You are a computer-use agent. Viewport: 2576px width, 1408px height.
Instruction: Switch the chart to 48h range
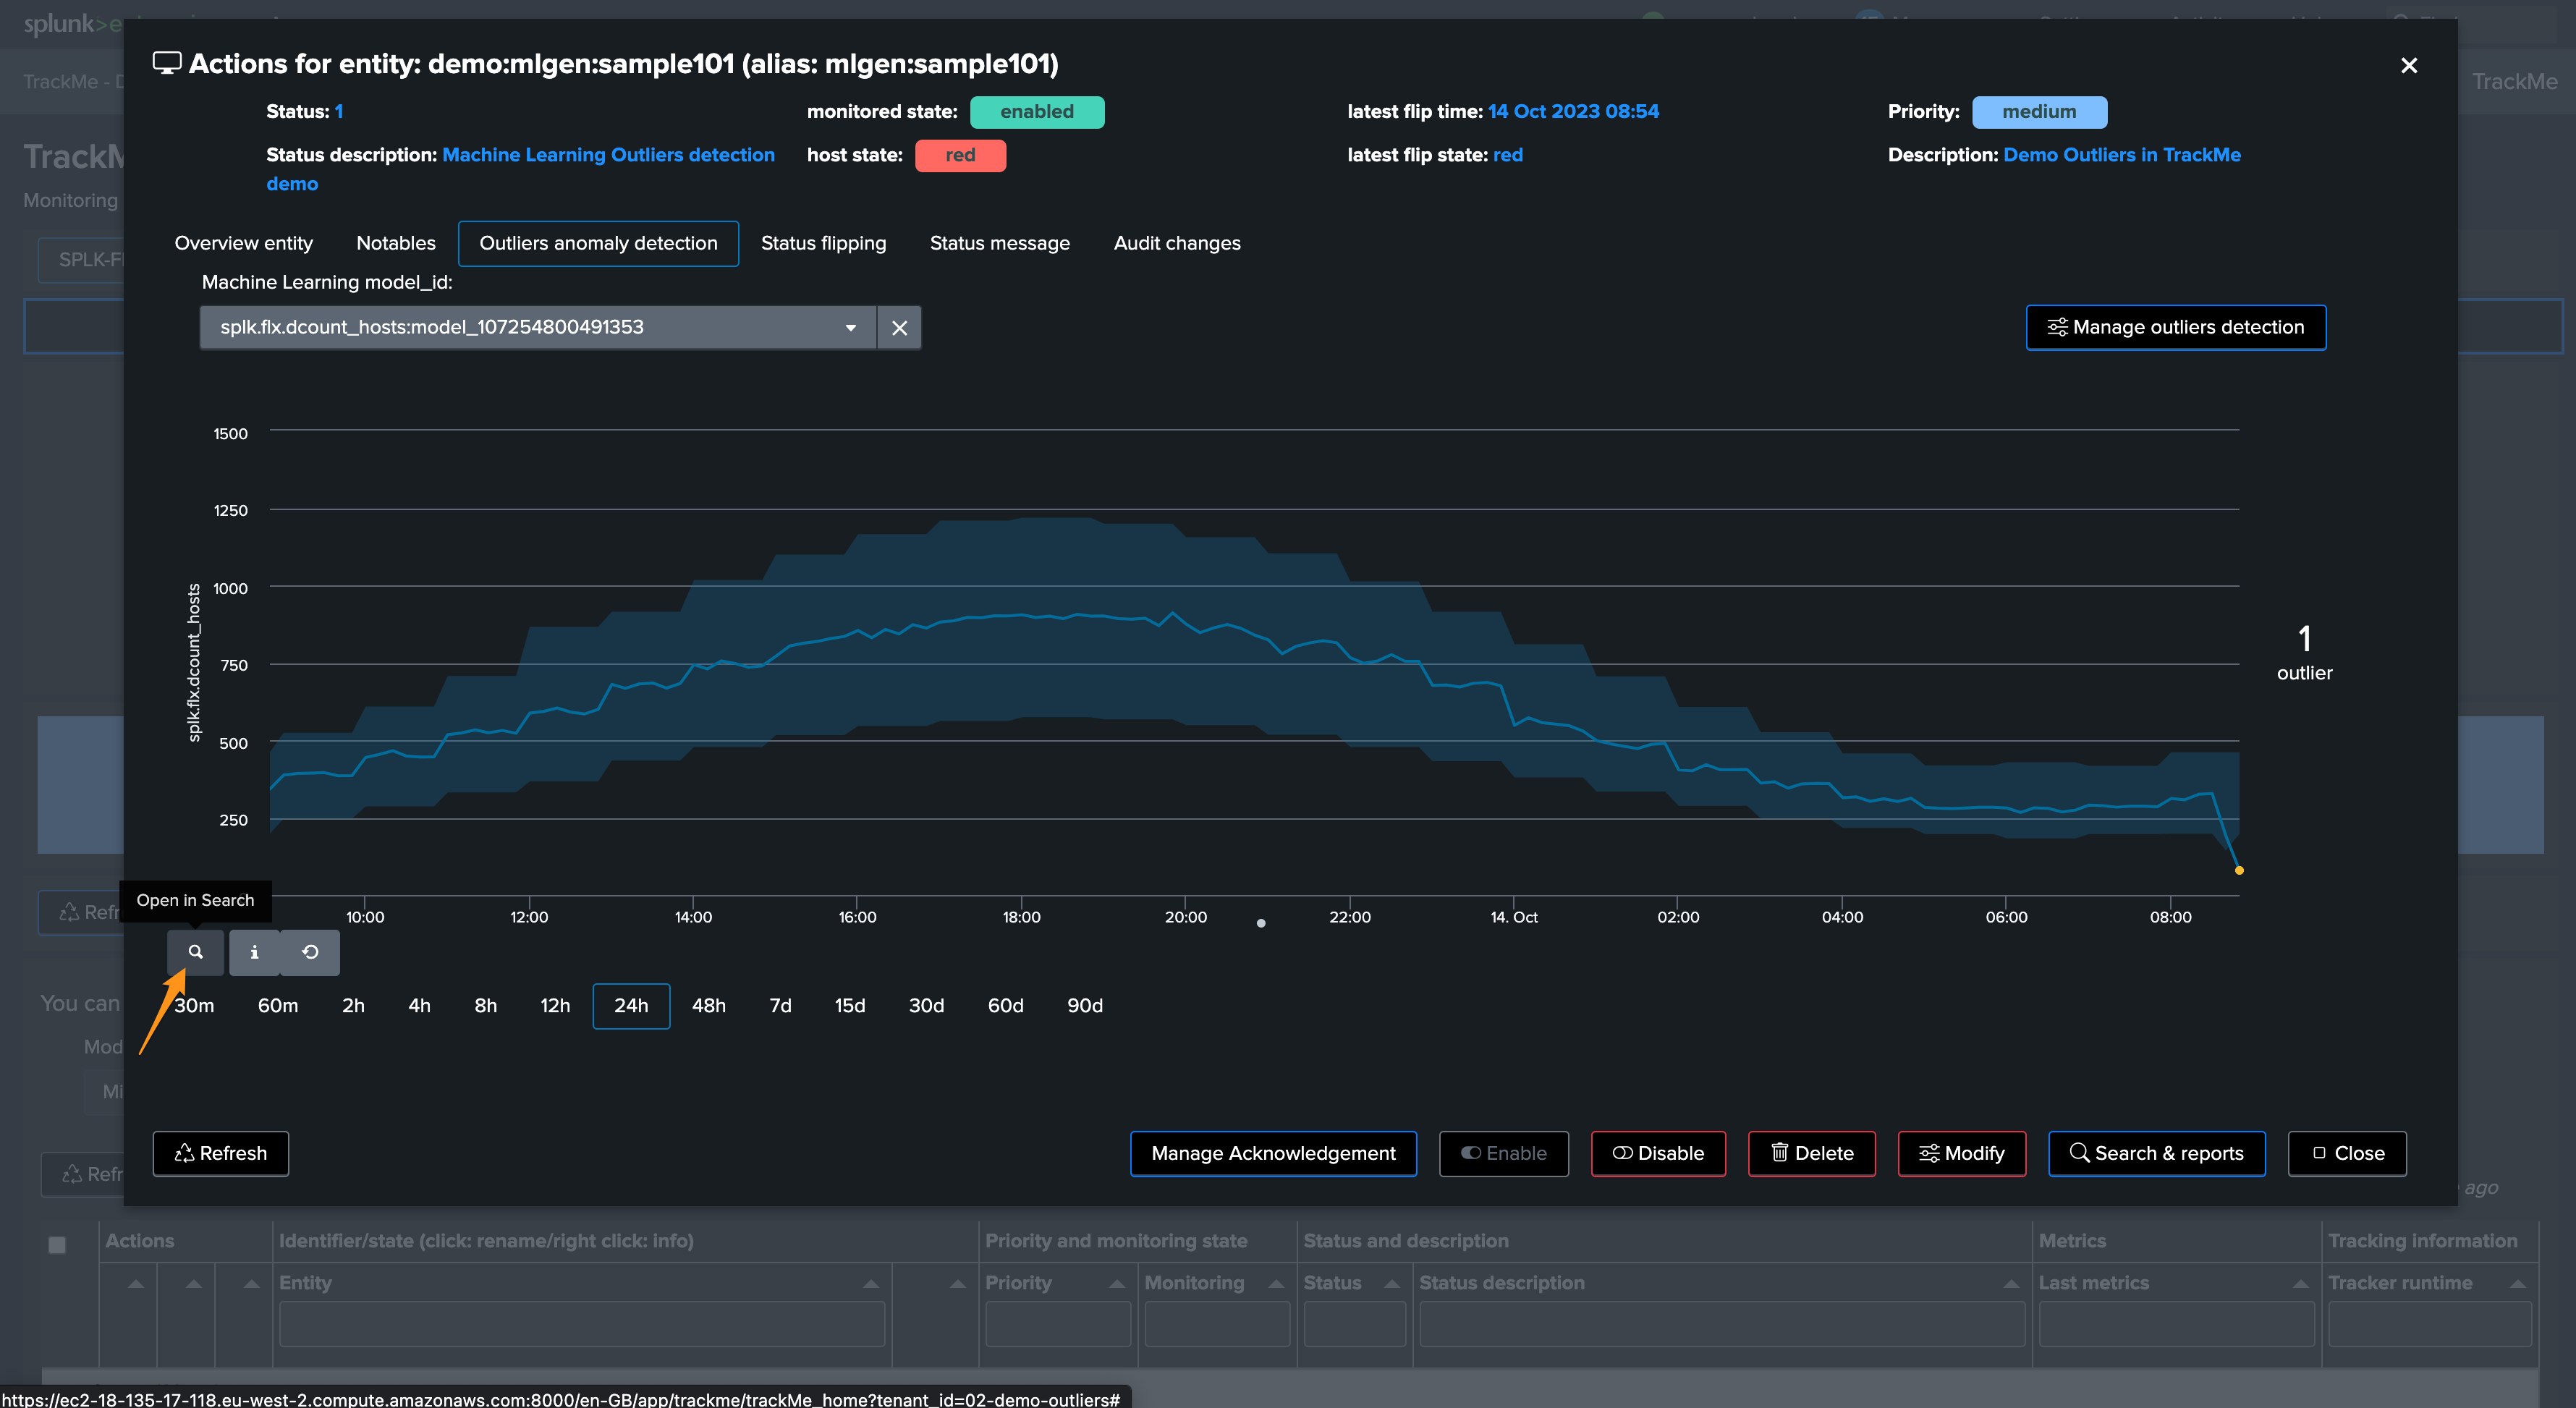tap(708, 1006)
